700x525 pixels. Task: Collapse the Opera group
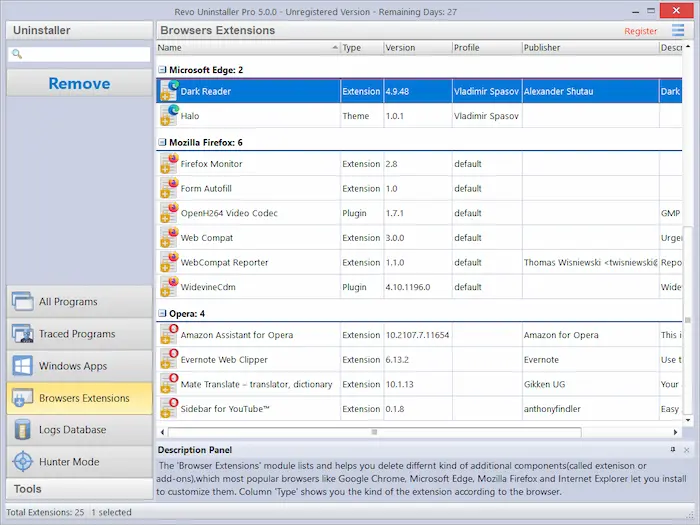(x=162, y=313)
